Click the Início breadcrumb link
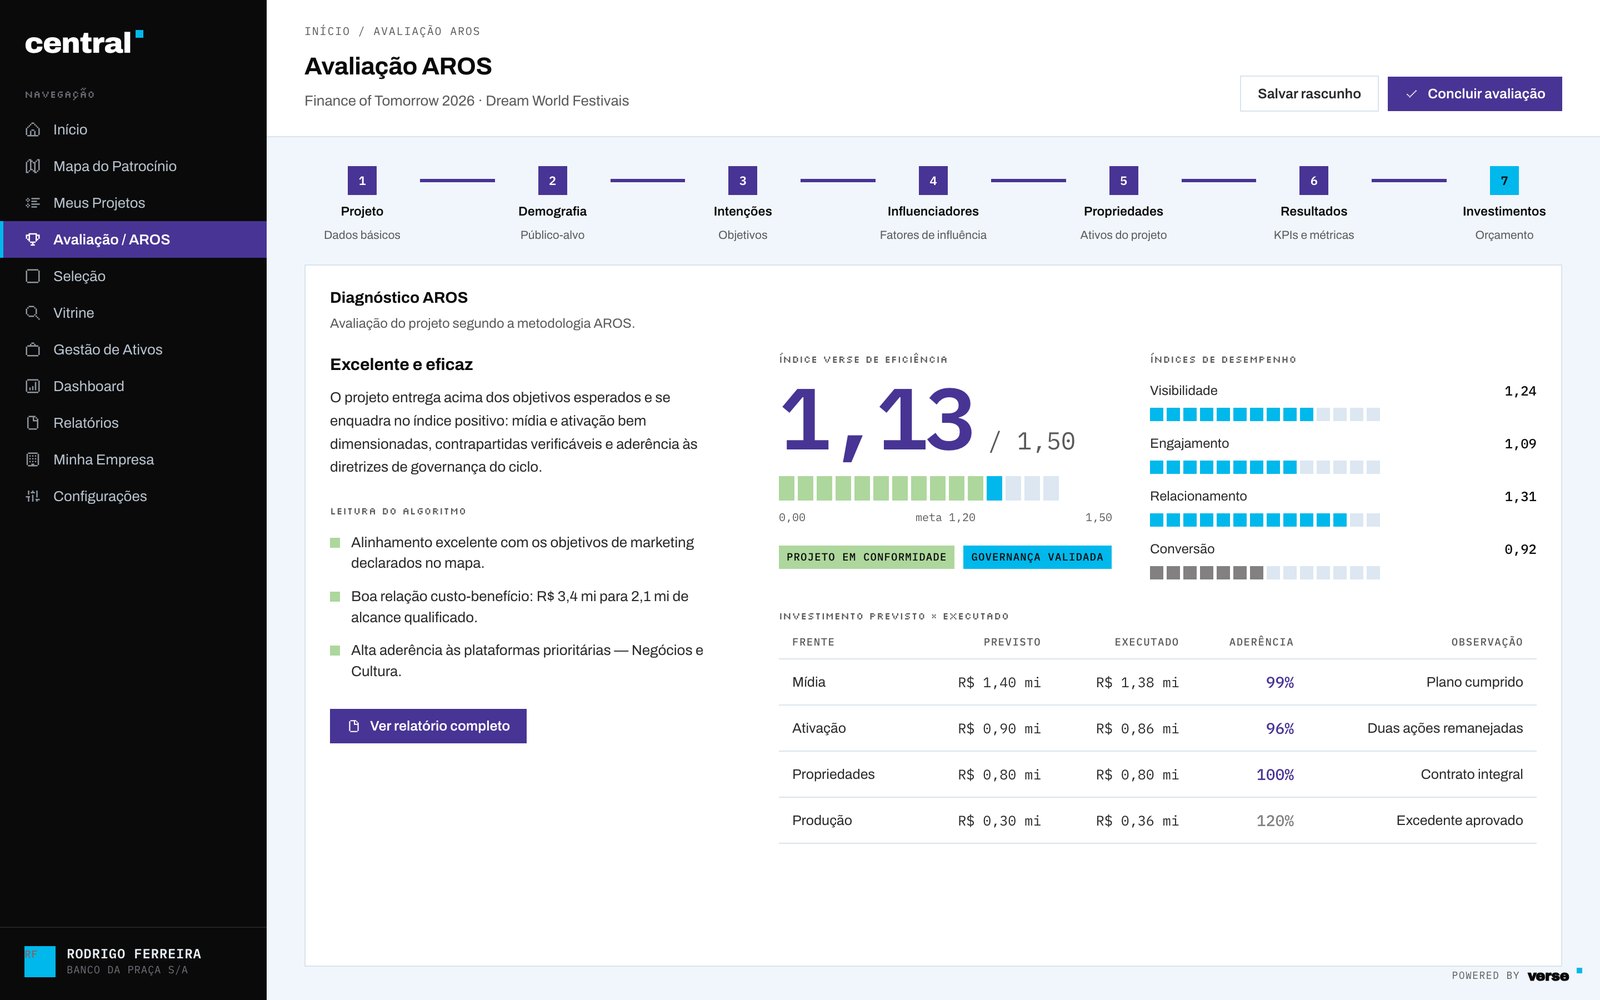Viewport: 1600px width, 1000px height. point(327,32)
